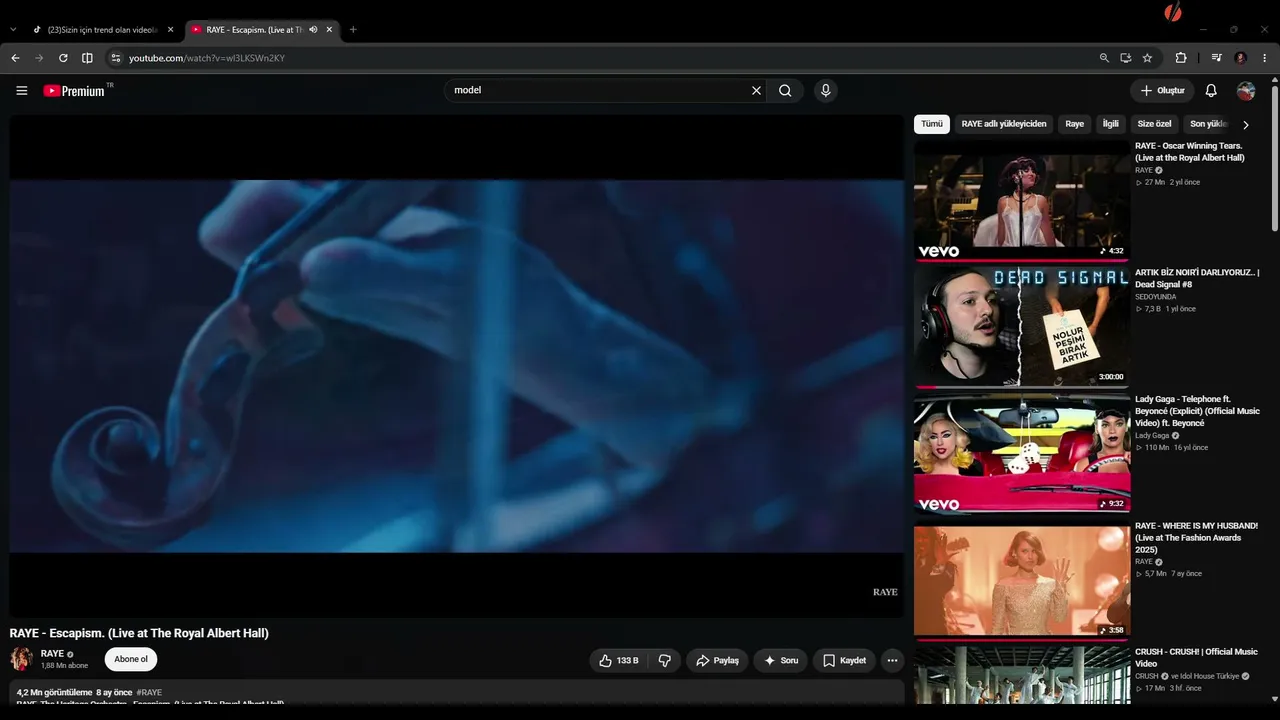The width and height of the screenshot is (1280, 720).
Task: Like the video with thumbs up
Action: point(619,661)
